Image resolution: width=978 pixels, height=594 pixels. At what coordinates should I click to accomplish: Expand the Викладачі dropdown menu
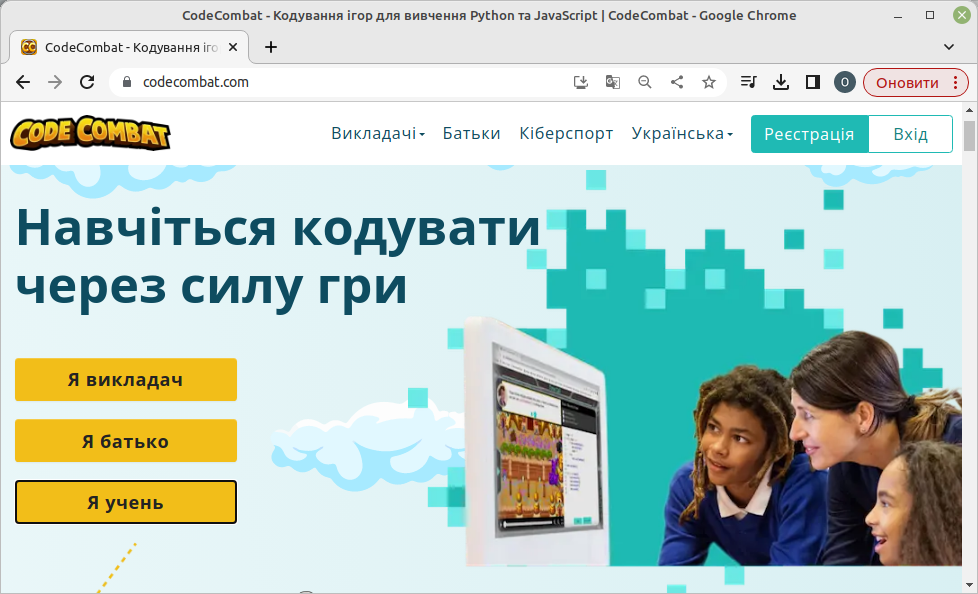click(x=378, y=134)
